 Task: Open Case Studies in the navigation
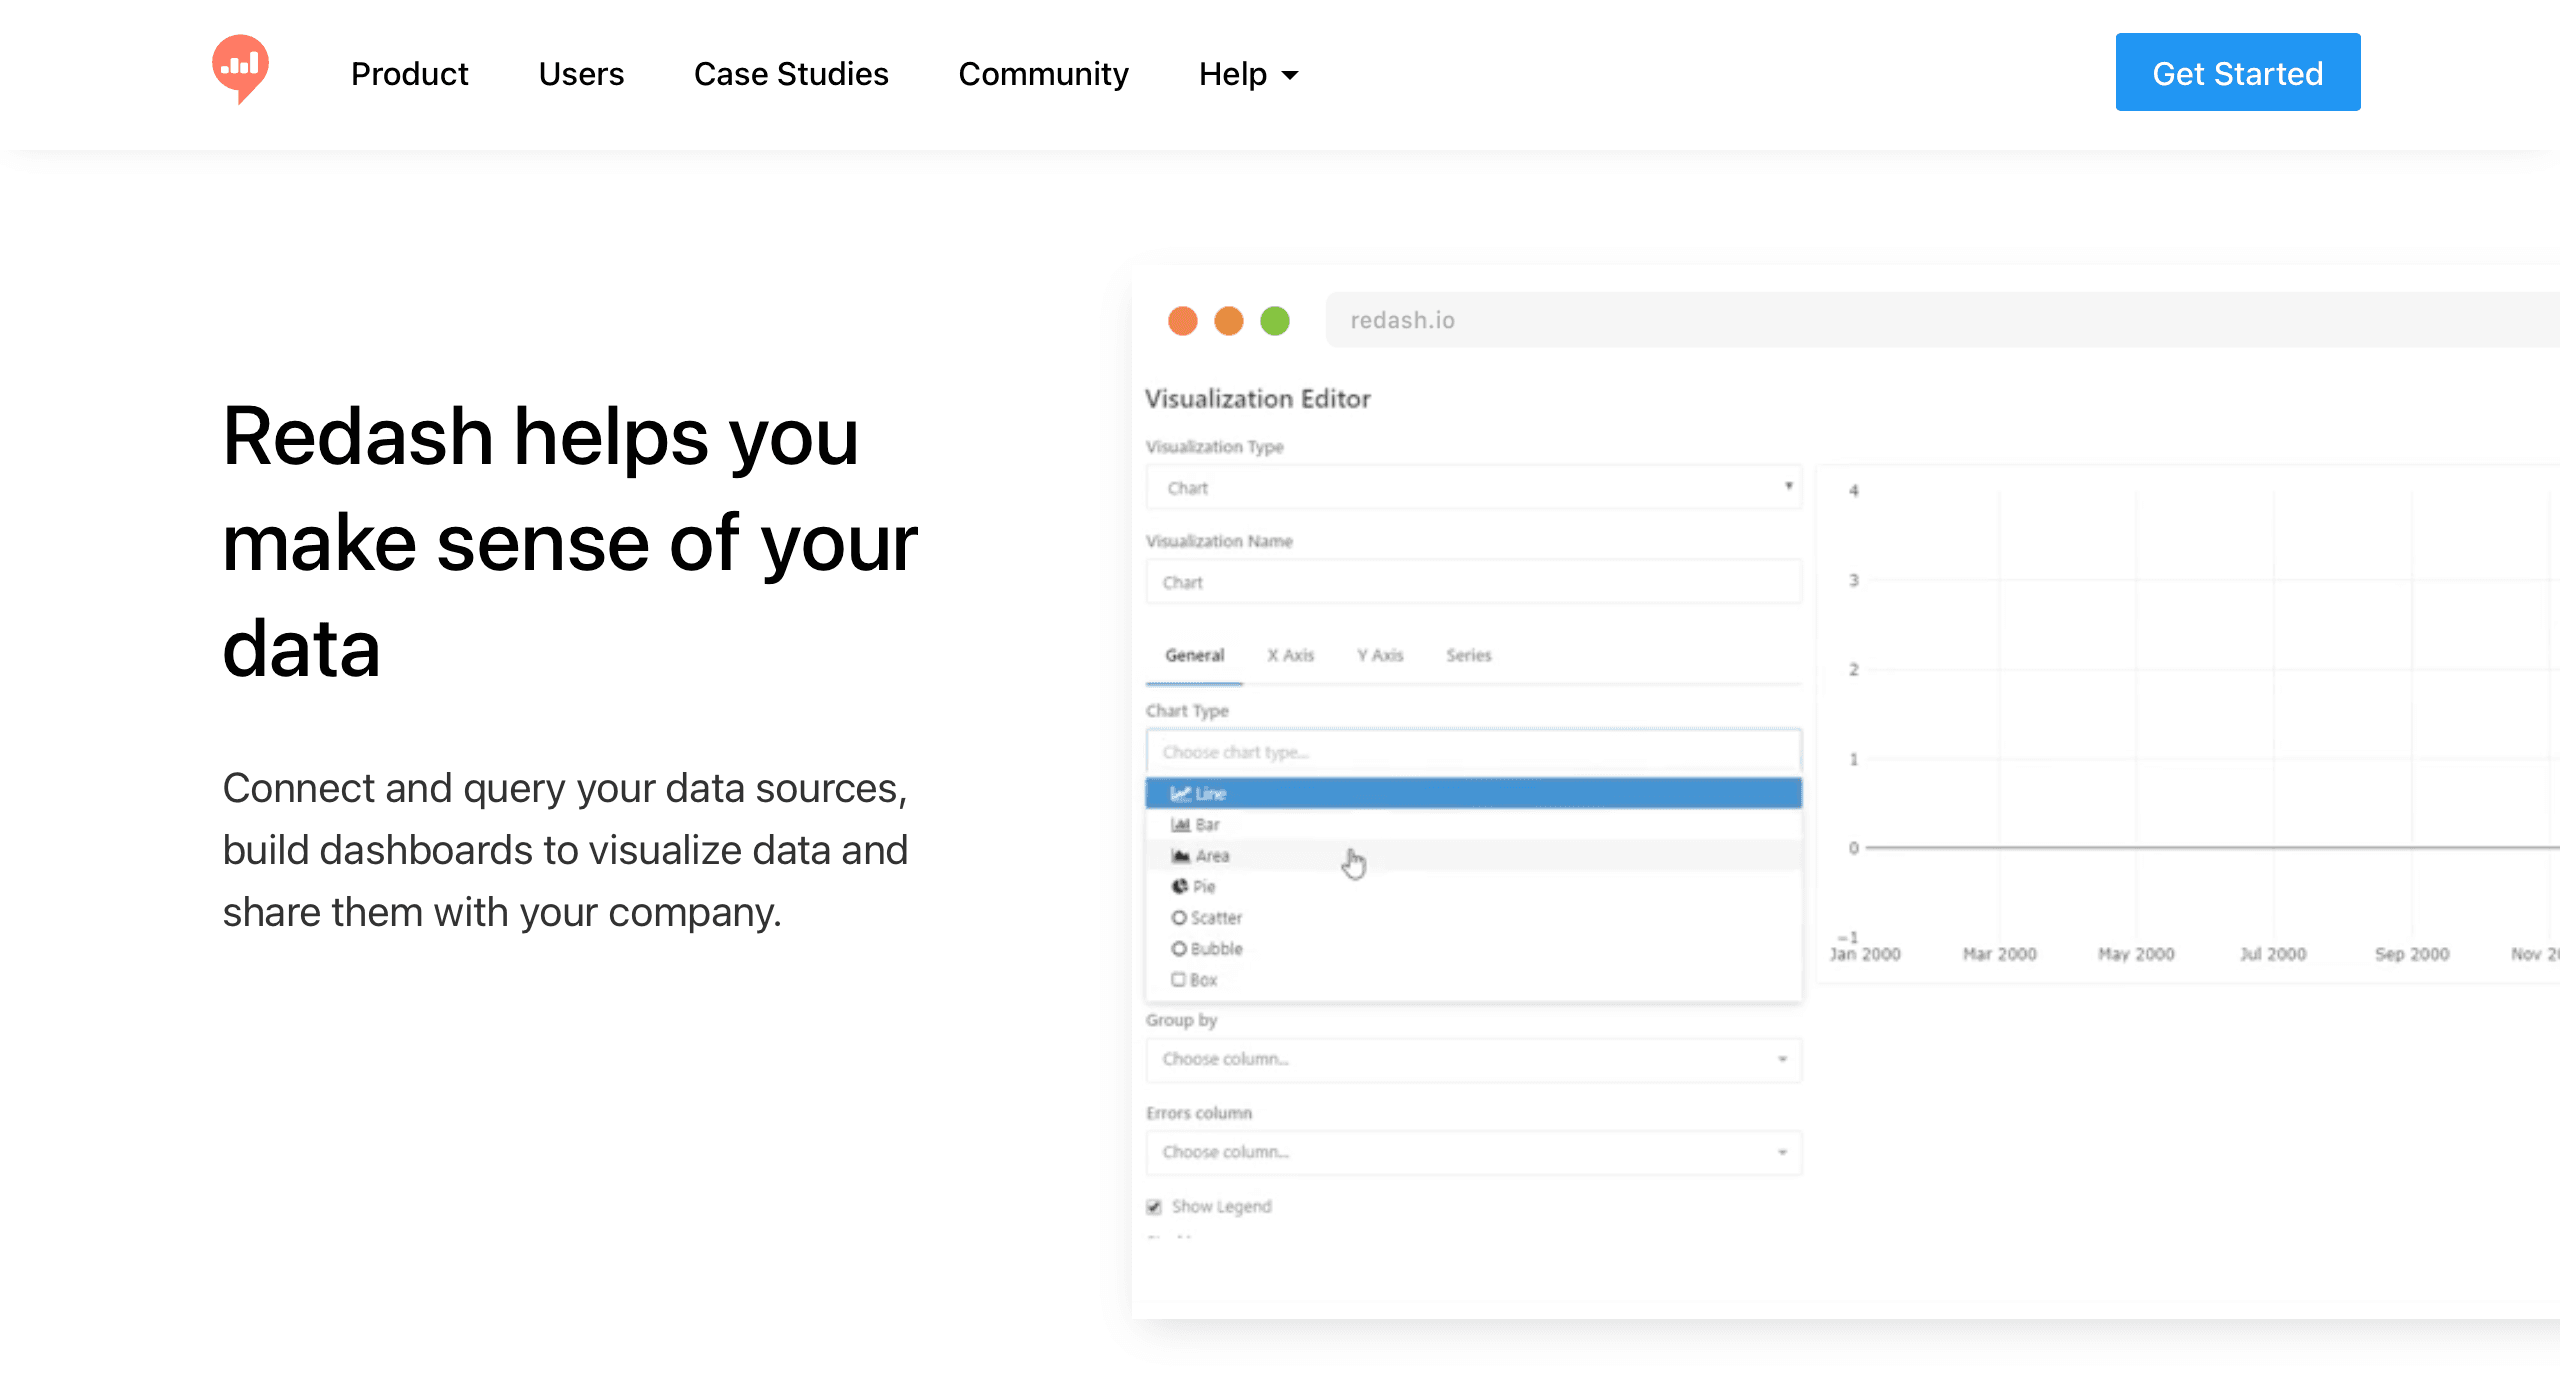pos(791,74)
